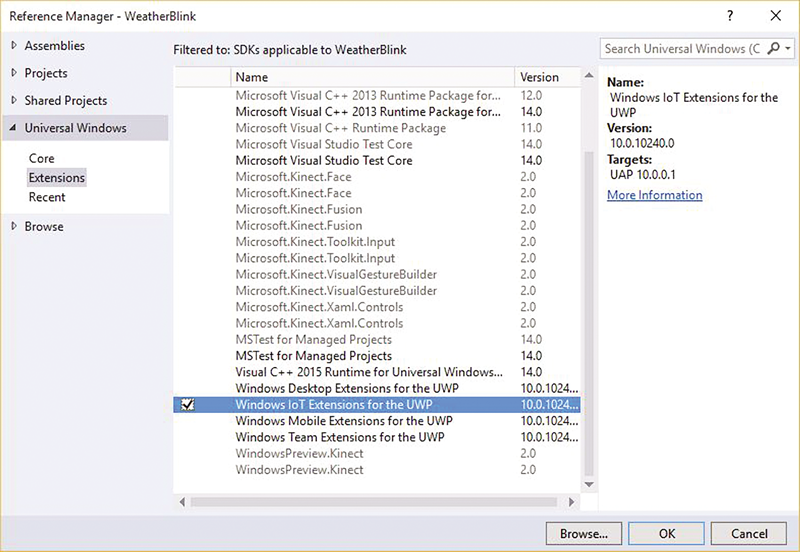The width and height of the screenshot is (800, 552).
Task: Open the More Information link
Action: point(655,195)
